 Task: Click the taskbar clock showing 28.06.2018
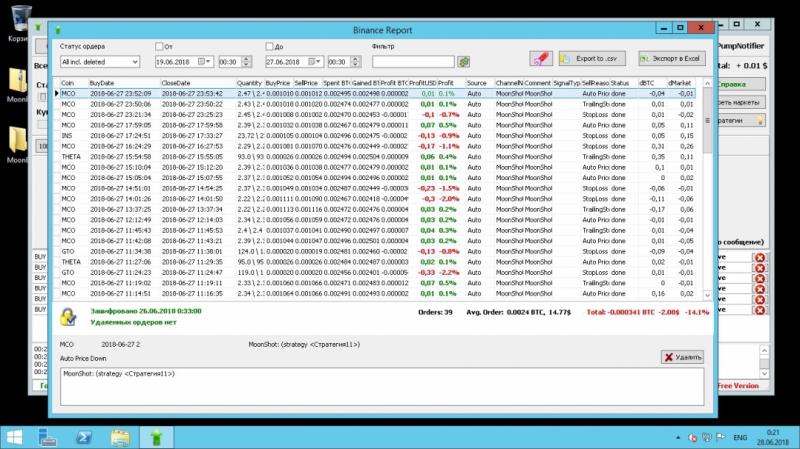click(772, 438)
